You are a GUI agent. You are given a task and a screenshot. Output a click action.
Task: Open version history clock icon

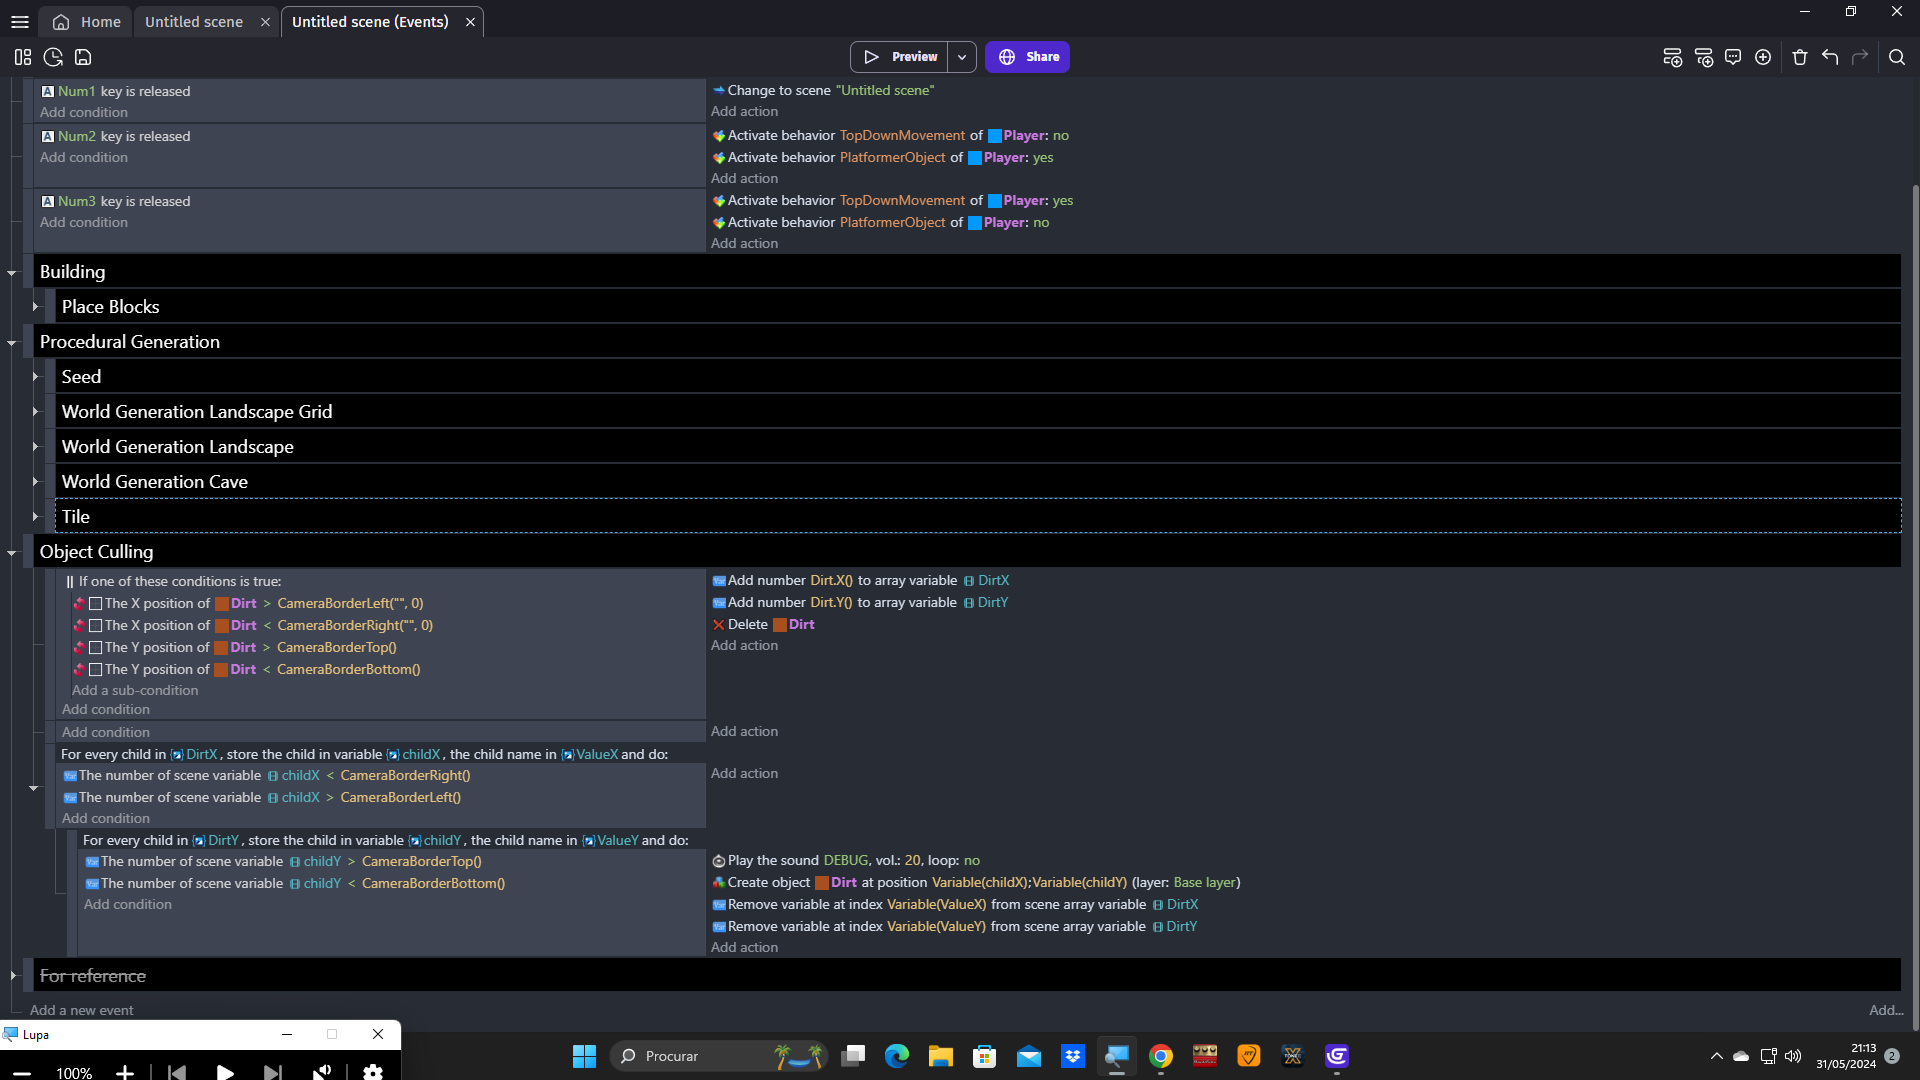point(53,57)
